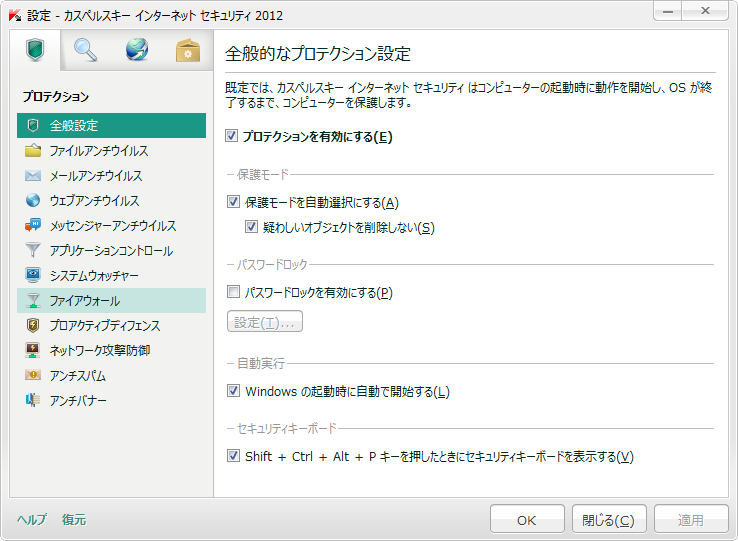Click the メールアンチウイルス envelope icon
This screenshot has width=738, height=541.
click(x=33, y=176)
